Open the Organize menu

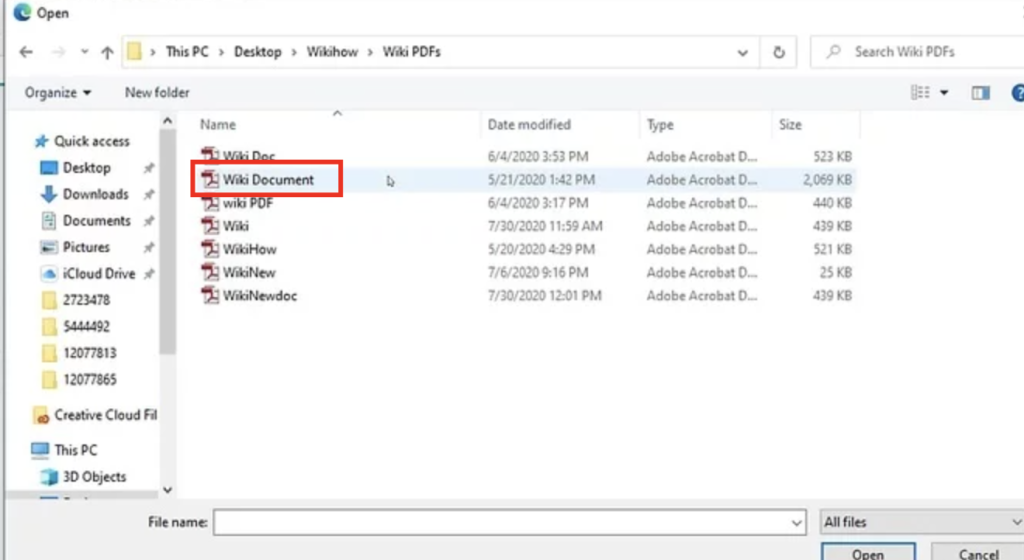[x=58, y=93]
